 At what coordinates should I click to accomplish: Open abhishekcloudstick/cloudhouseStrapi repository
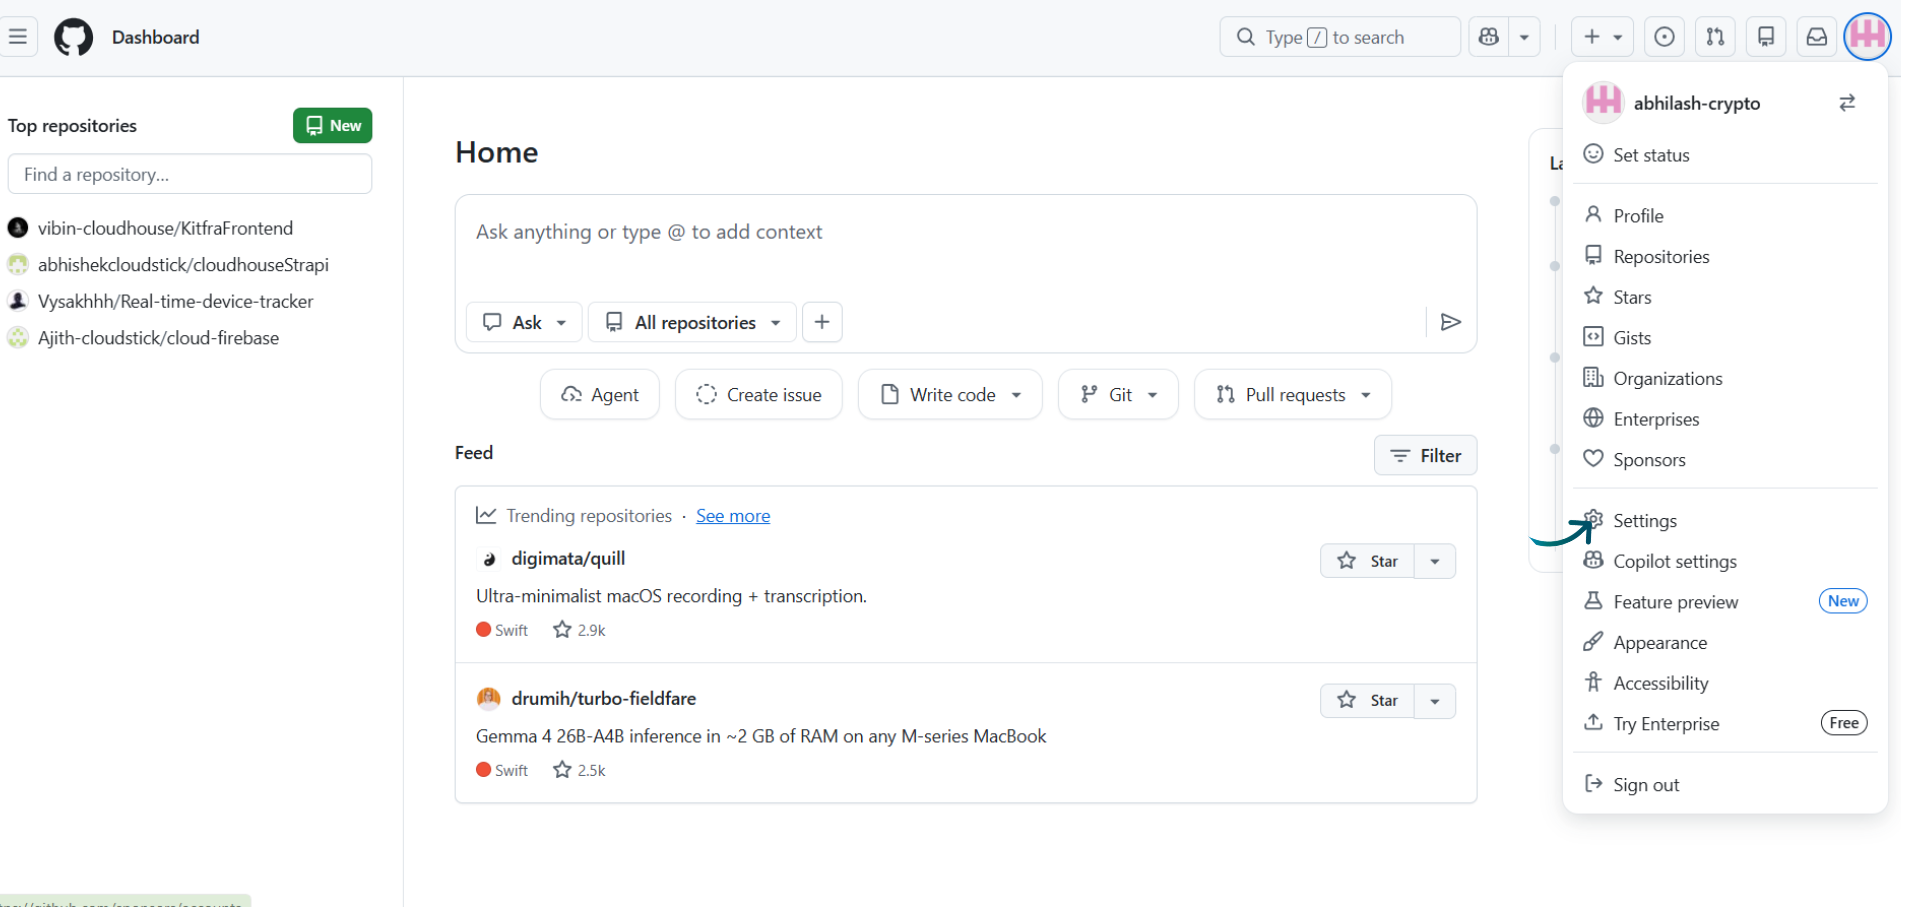pos(183,265)
